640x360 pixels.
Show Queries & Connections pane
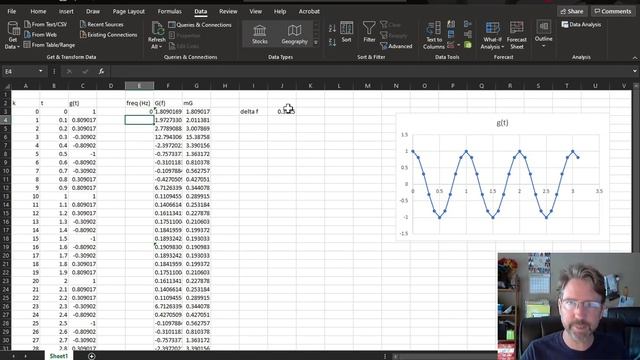pyautogui.click(x=200, y=25)
